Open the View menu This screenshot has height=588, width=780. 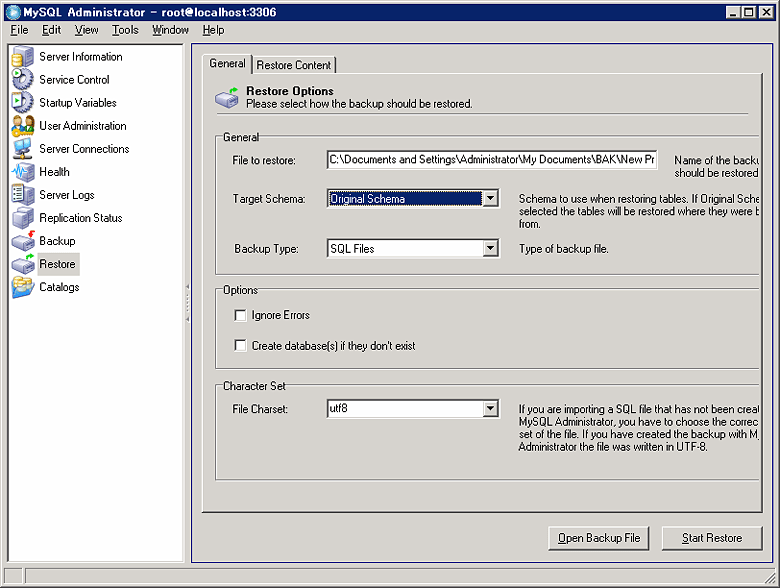87,30
